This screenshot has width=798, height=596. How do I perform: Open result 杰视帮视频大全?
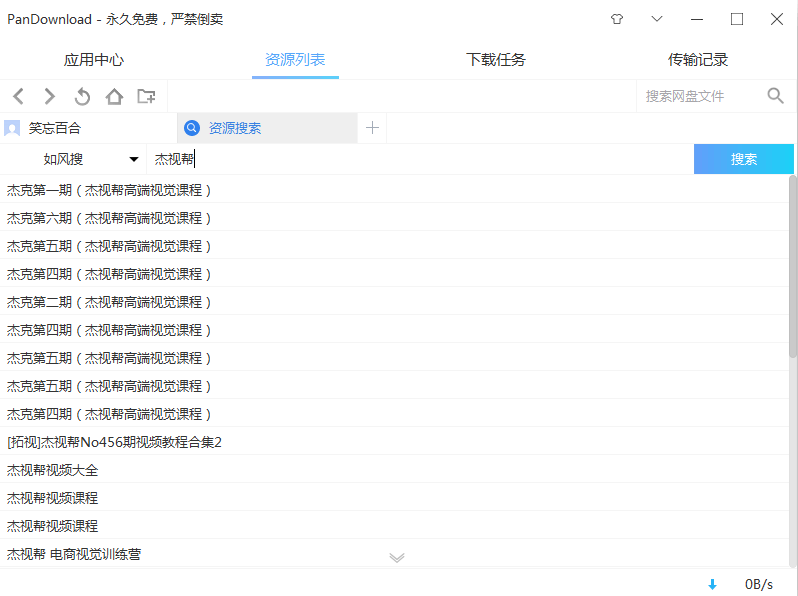tap(394, 470)
